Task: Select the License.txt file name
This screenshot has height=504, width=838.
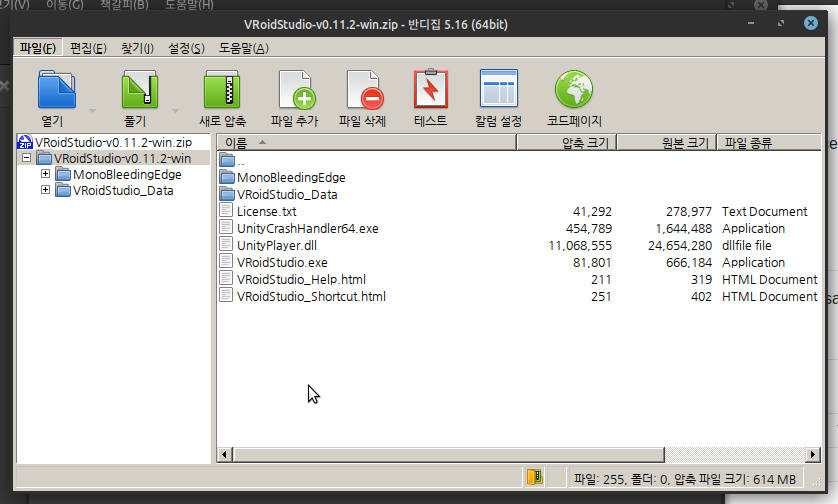Action: pyautogui.click(x=267, y=211)
